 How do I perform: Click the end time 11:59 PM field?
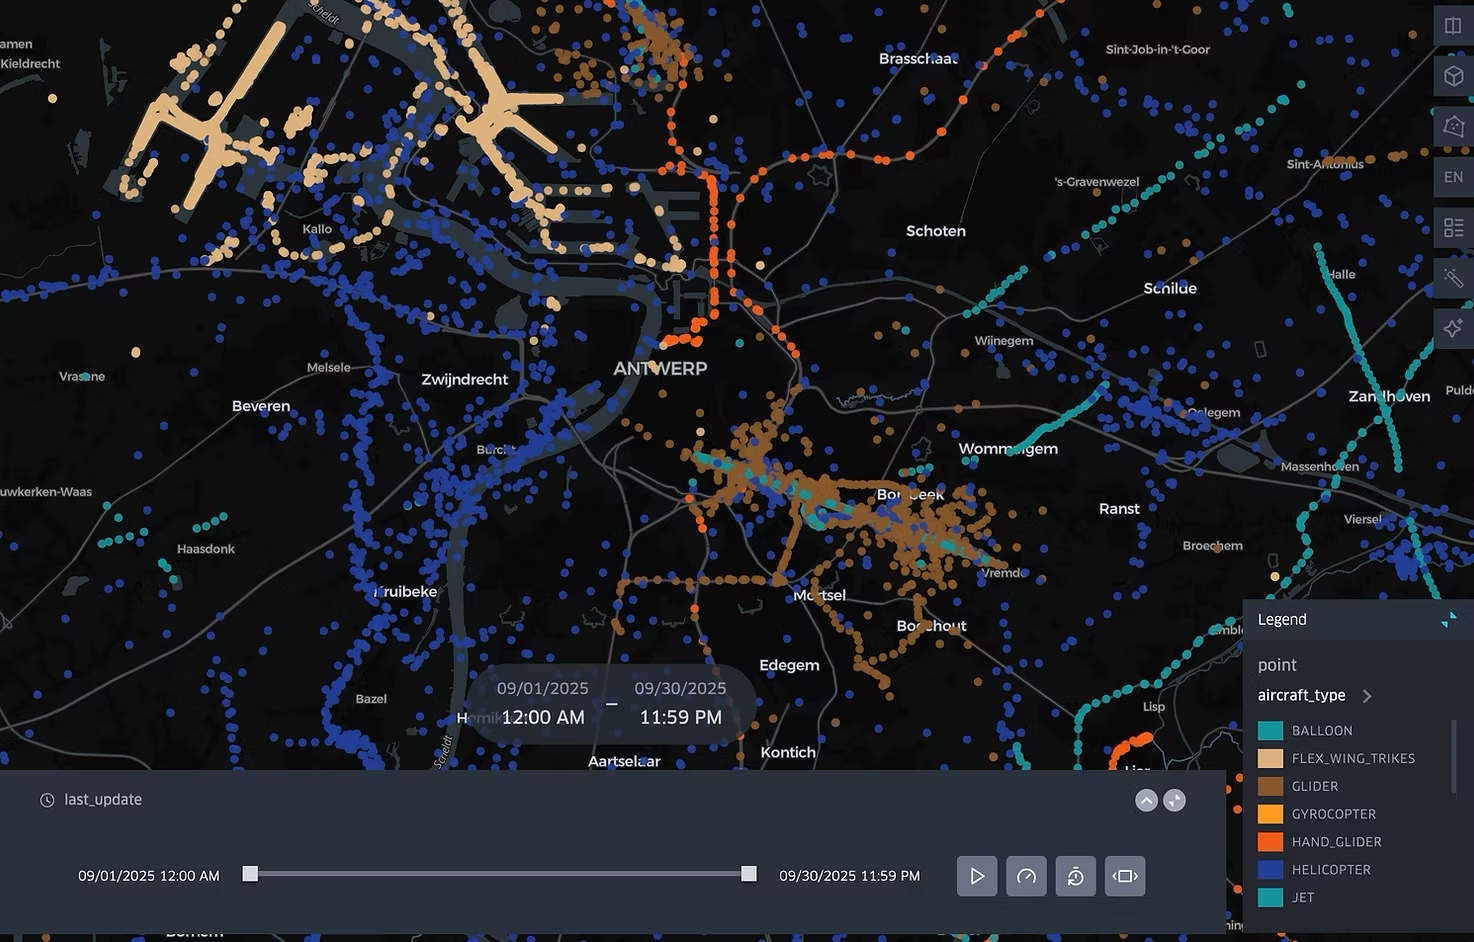click(679, 717)
